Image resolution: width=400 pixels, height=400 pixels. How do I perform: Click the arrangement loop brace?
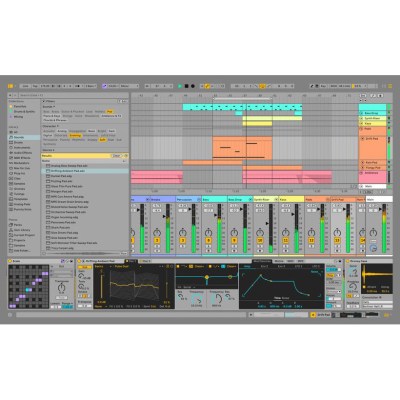coord(242,99)
